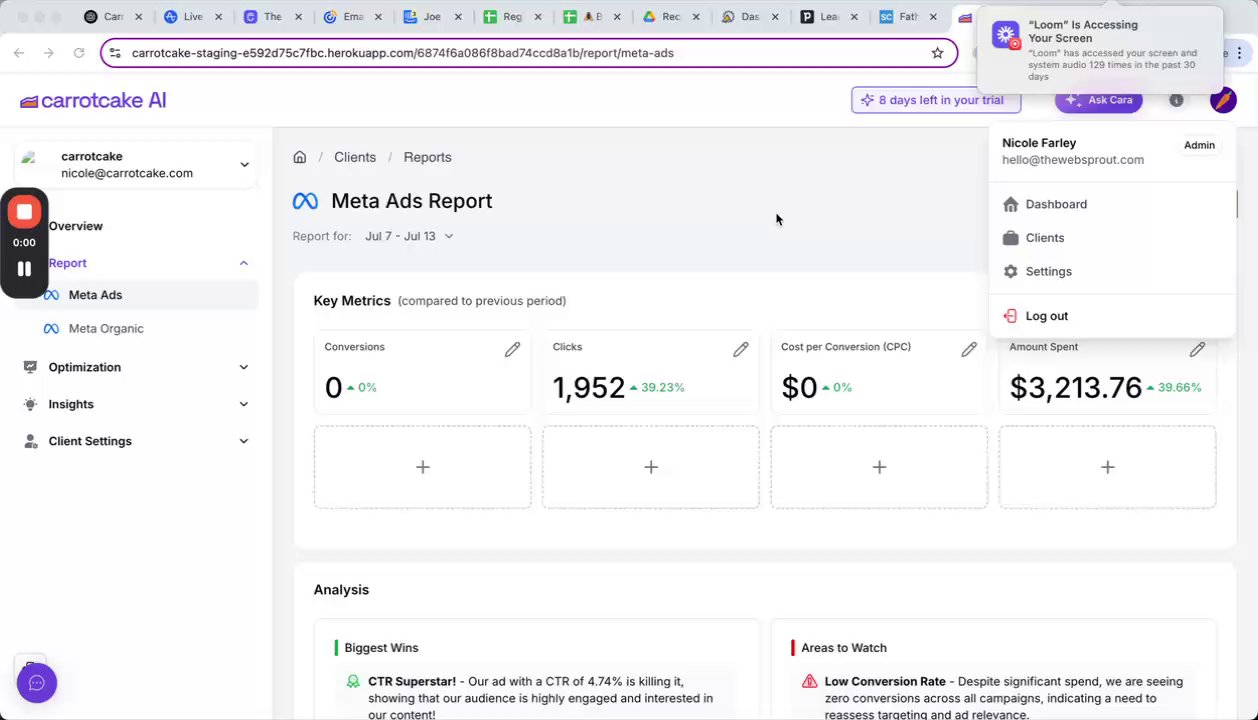Expand the Optimization sidebar section
The height and width of the screenshot is (720, 1258).
243,367
